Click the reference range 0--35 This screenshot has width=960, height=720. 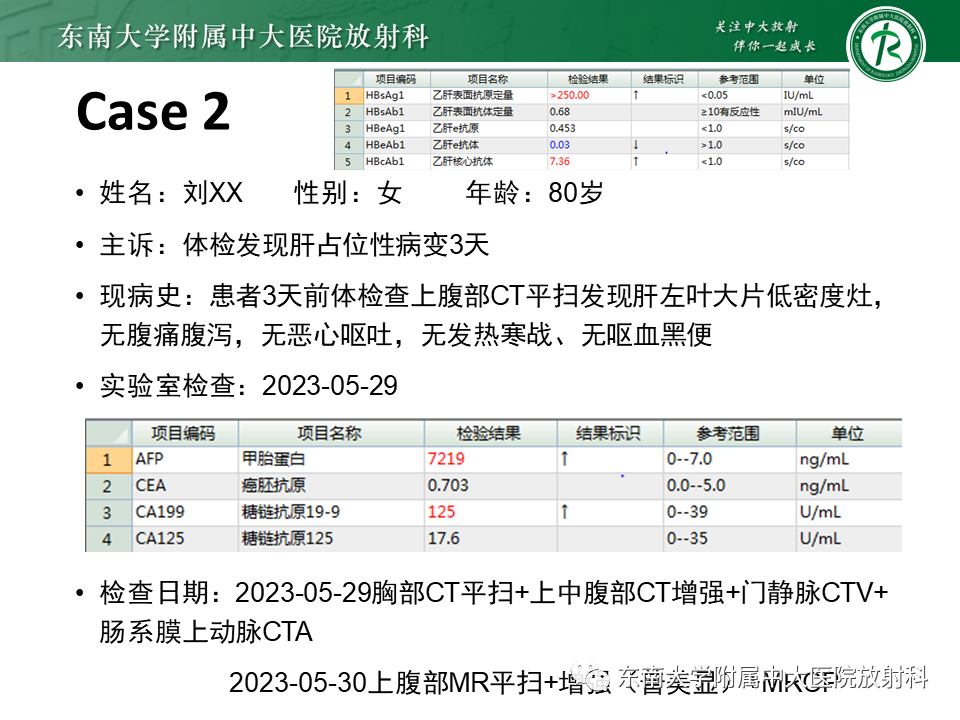(688, 539)
